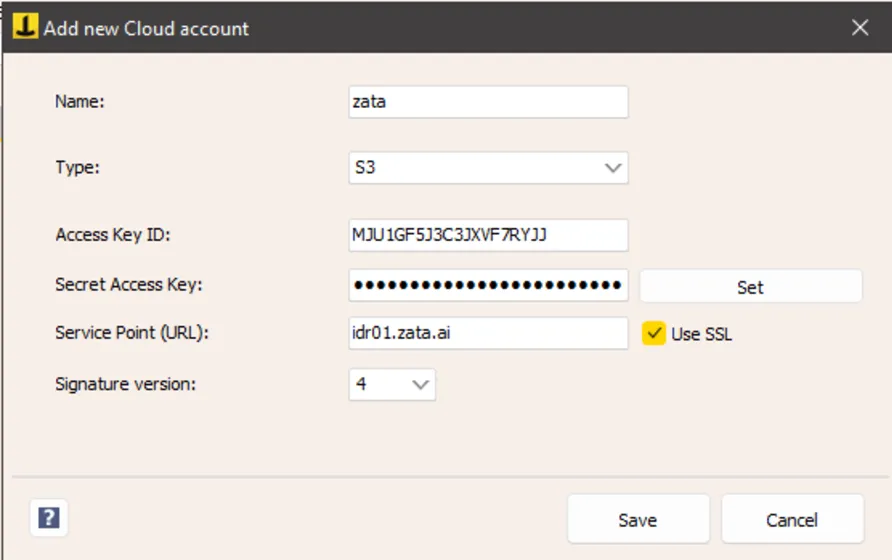Click the Cancel button
This screenshot has width=892, height=560.
tap(792, 519)
